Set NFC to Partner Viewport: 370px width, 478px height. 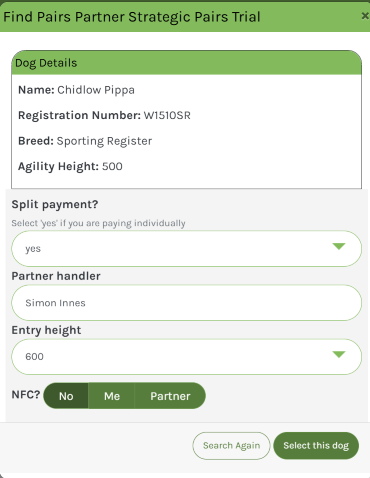click(170, 396)
